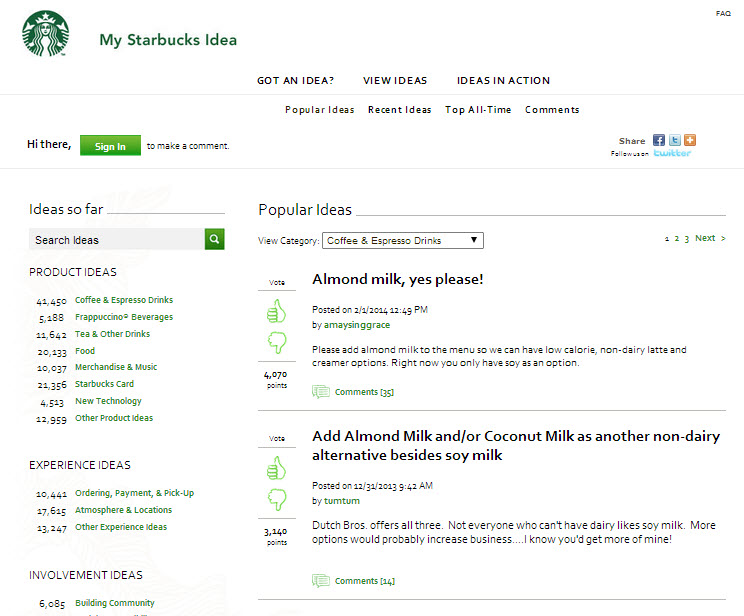Open Merchandise & Music category
Image resolution: width=744 pixels, height=616 pixels.
pos(116,367)
